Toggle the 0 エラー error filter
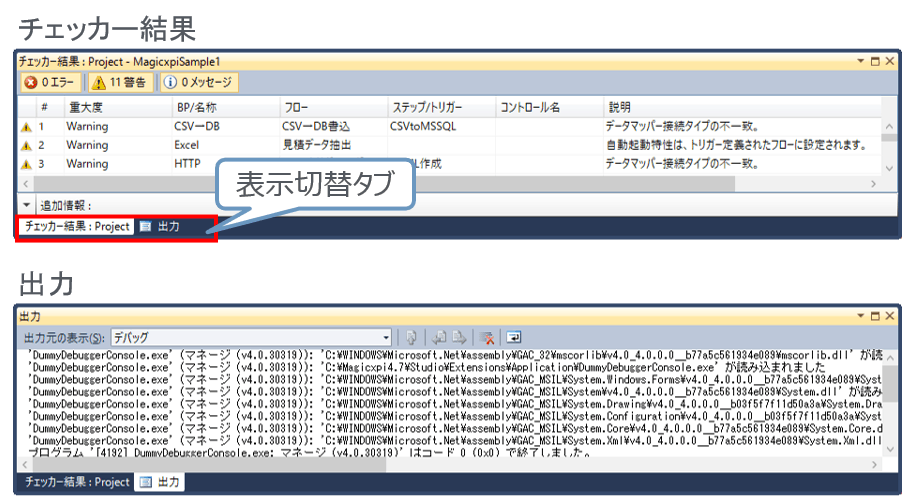The height and width of the screenshot is (496, 902). pos(52,82)
